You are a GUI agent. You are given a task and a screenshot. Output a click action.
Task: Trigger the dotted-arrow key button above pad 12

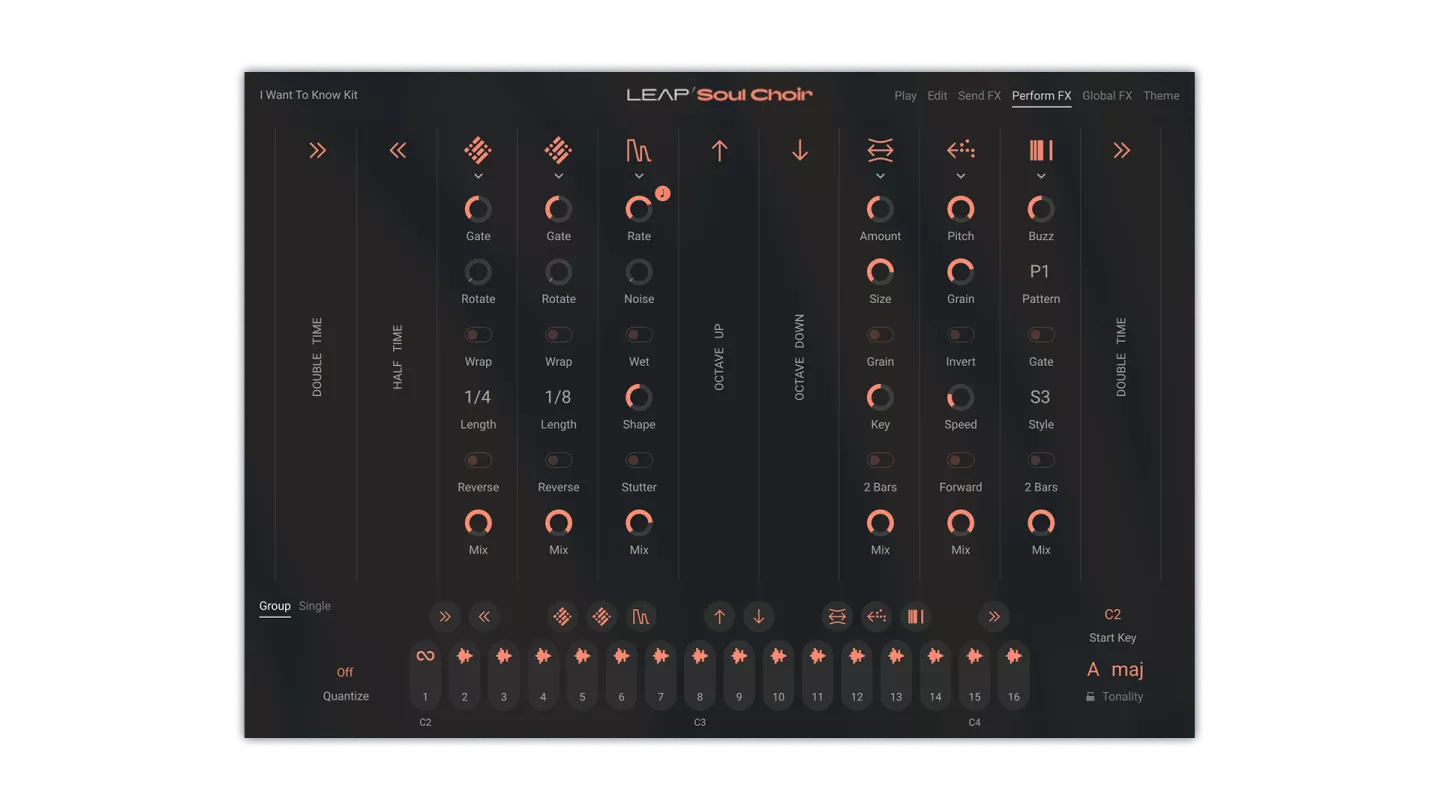(876, 617)
